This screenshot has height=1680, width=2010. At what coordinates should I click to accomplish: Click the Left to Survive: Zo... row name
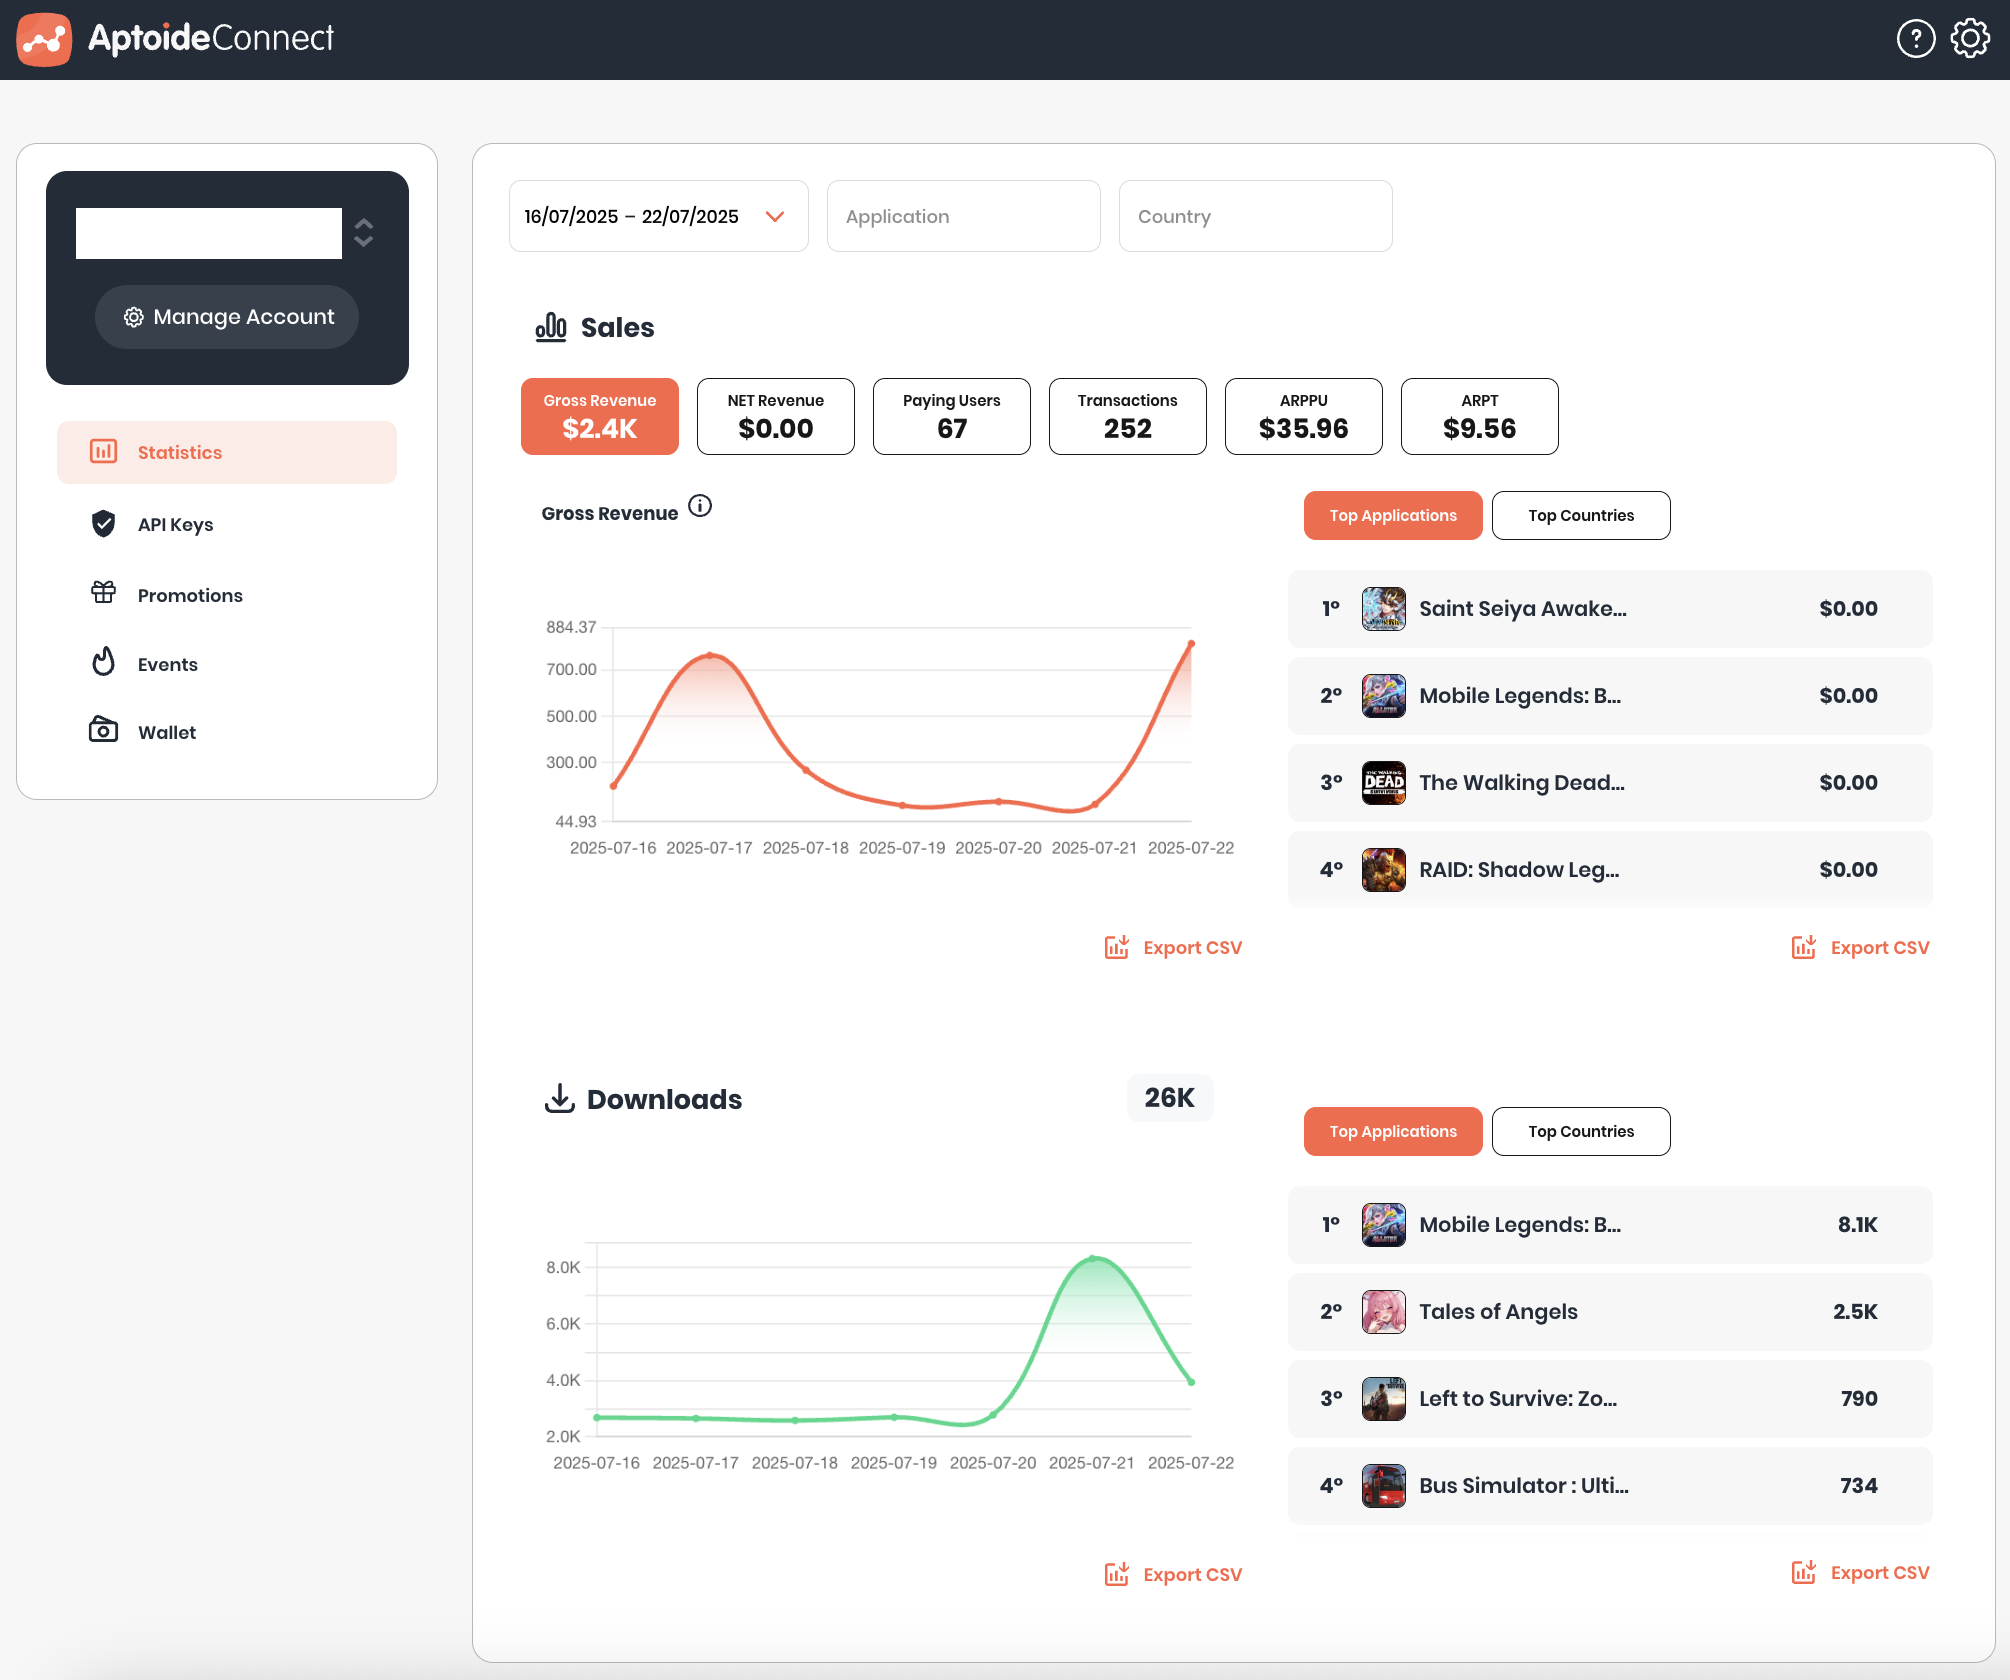[1518, 1399]
